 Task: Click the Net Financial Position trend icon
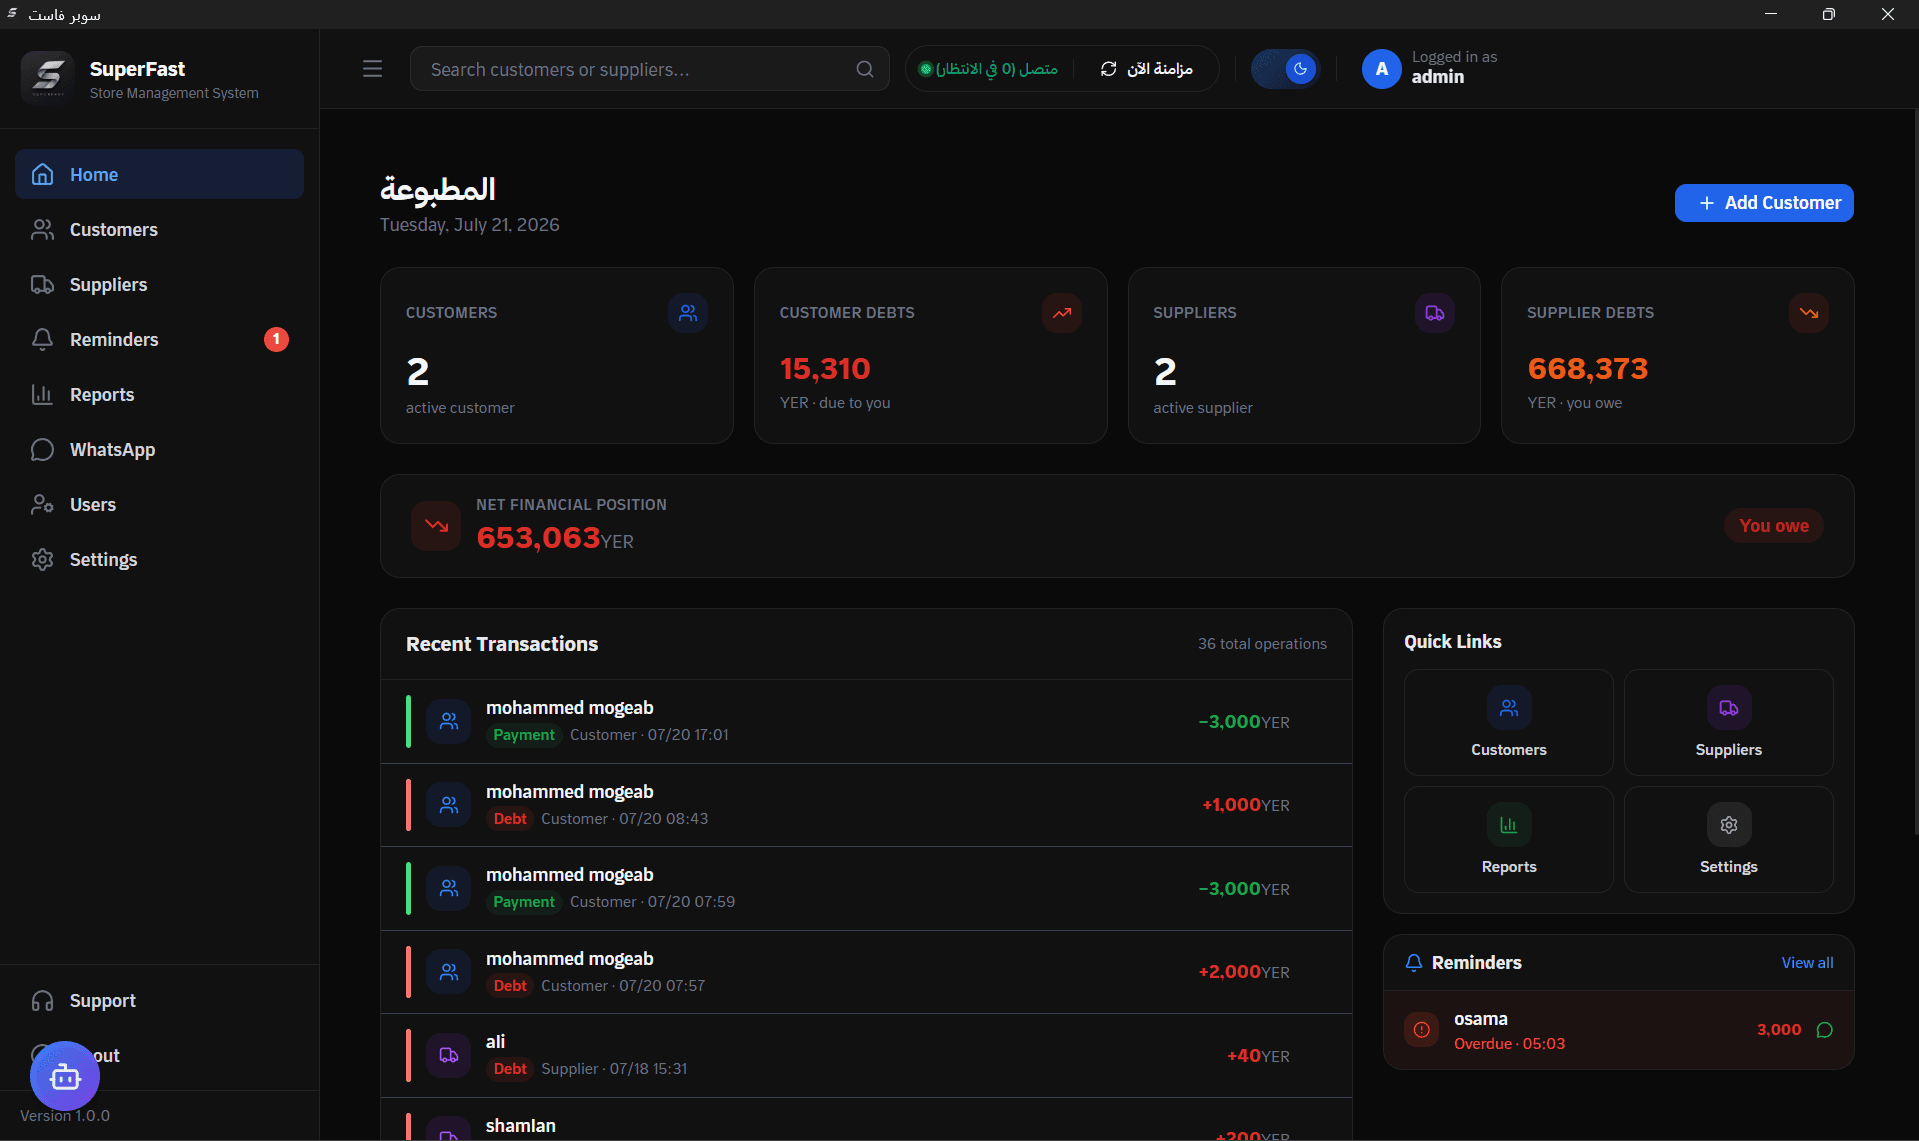click(x=436, y=525)
